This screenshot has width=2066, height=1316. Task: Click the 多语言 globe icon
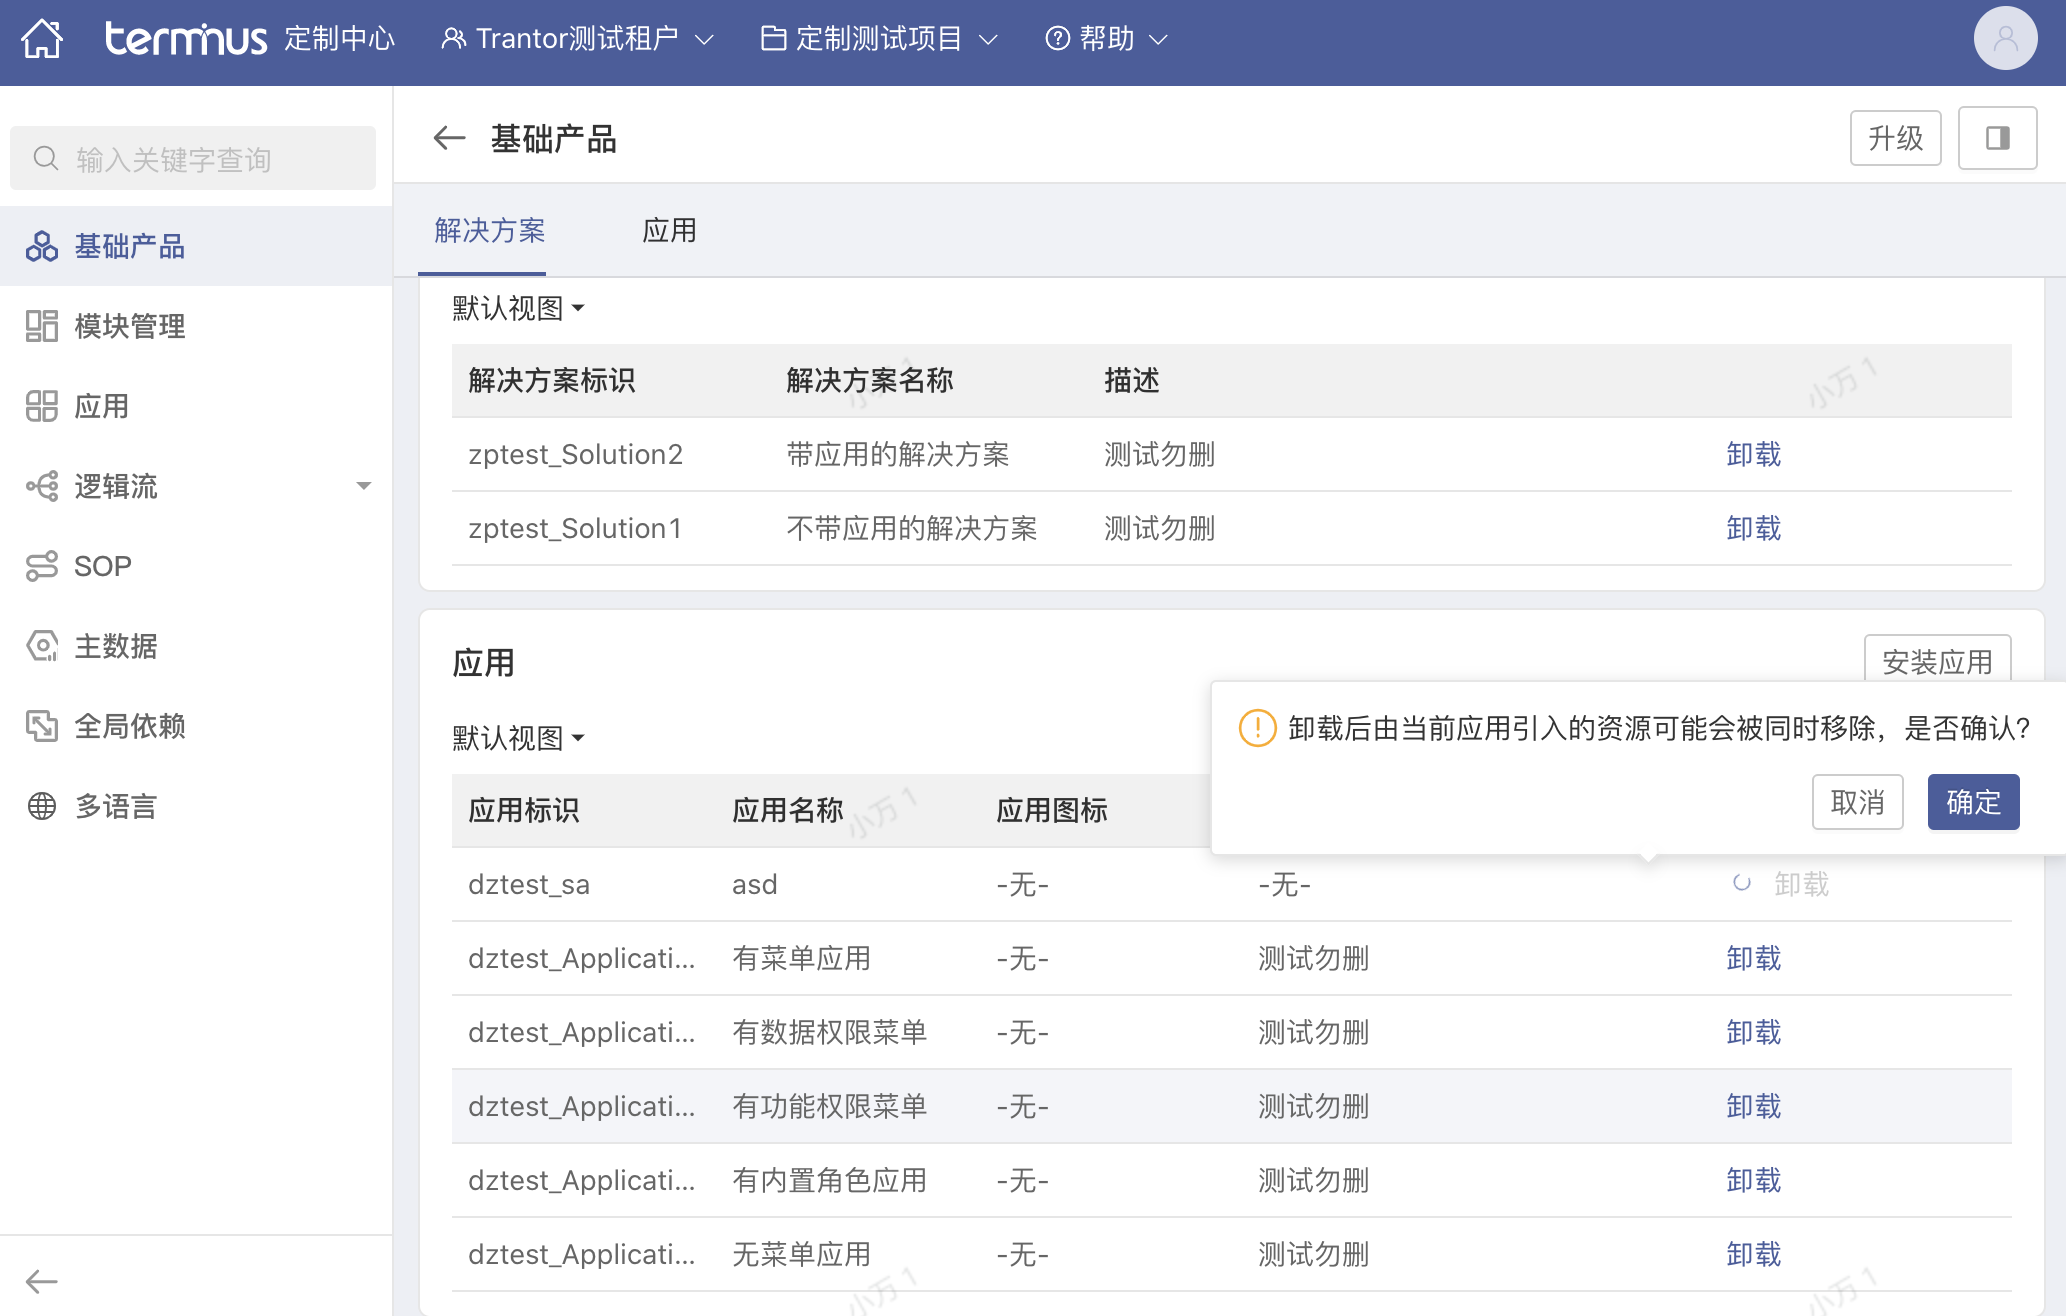[41, 806]
